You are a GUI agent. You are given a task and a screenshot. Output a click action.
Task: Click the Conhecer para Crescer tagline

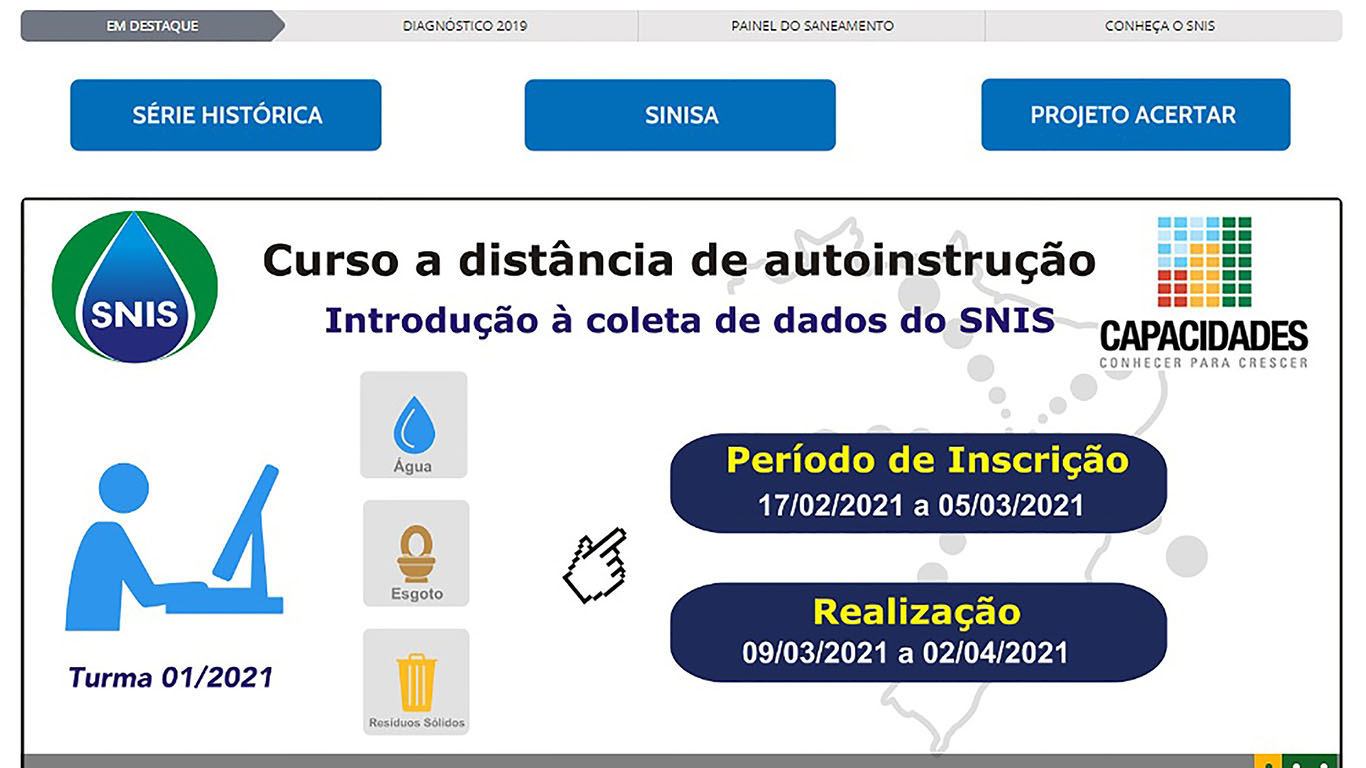[1204, 362]
